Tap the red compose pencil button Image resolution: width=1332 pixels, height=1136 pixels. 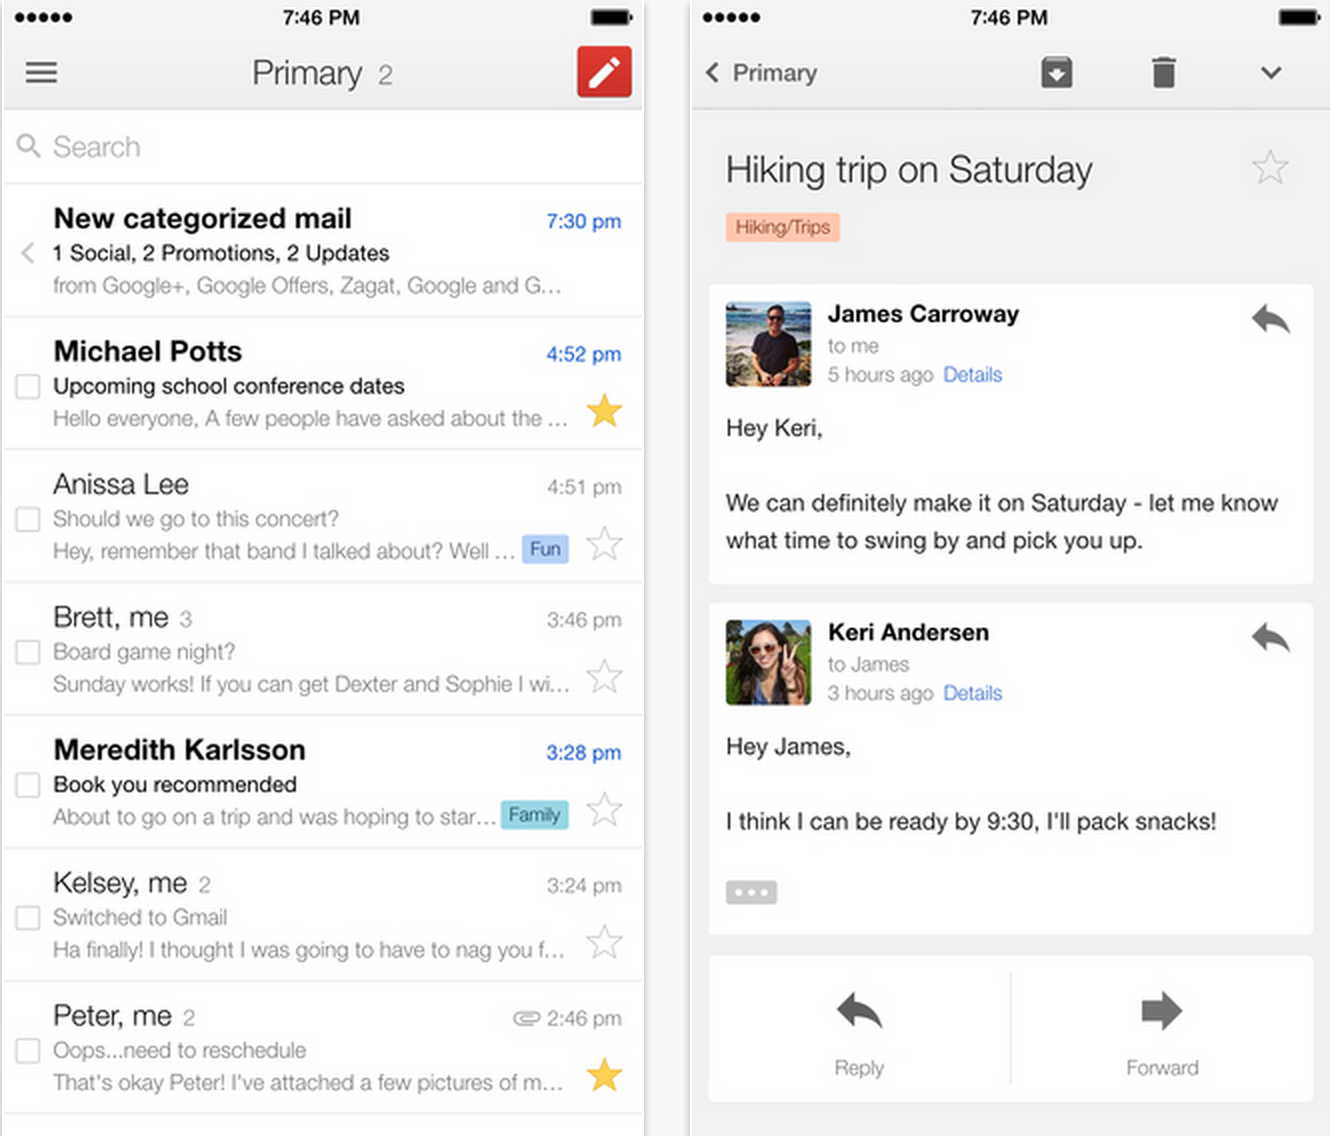604,72
